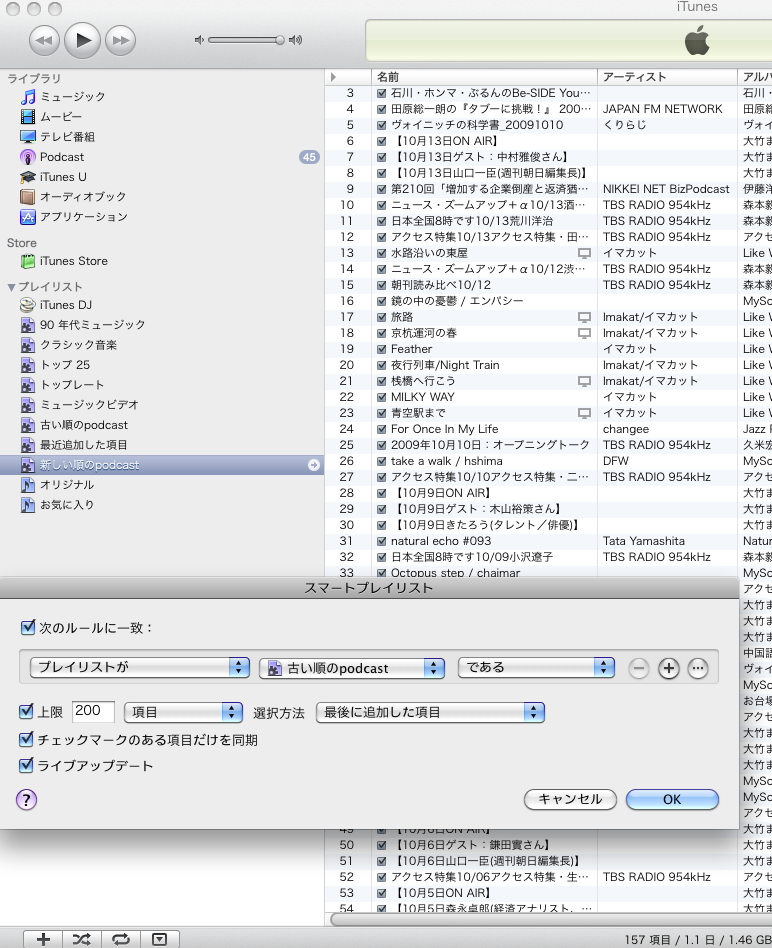Remove the rule with minus button
Viewport: 772px width, 948px height.
point(638,668)
